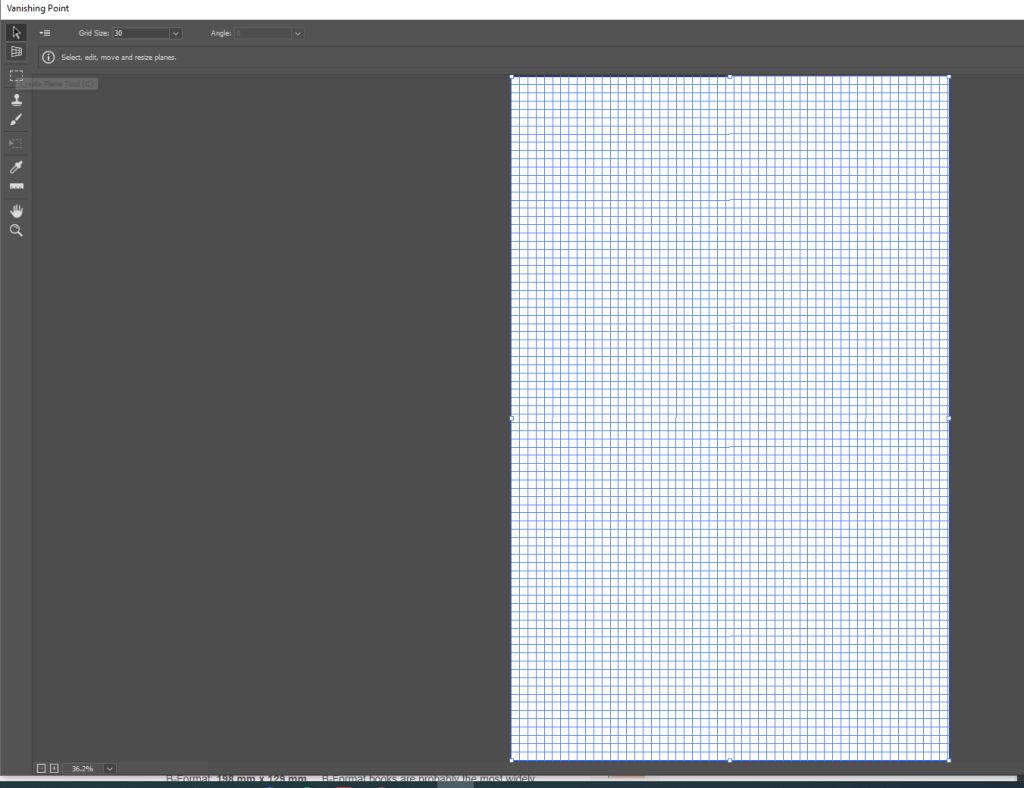Image resolution: width=1024 pixels, height=788 pixels.
Task: Click the info icon beside the tool hint
Action: (x=48, y=57)
